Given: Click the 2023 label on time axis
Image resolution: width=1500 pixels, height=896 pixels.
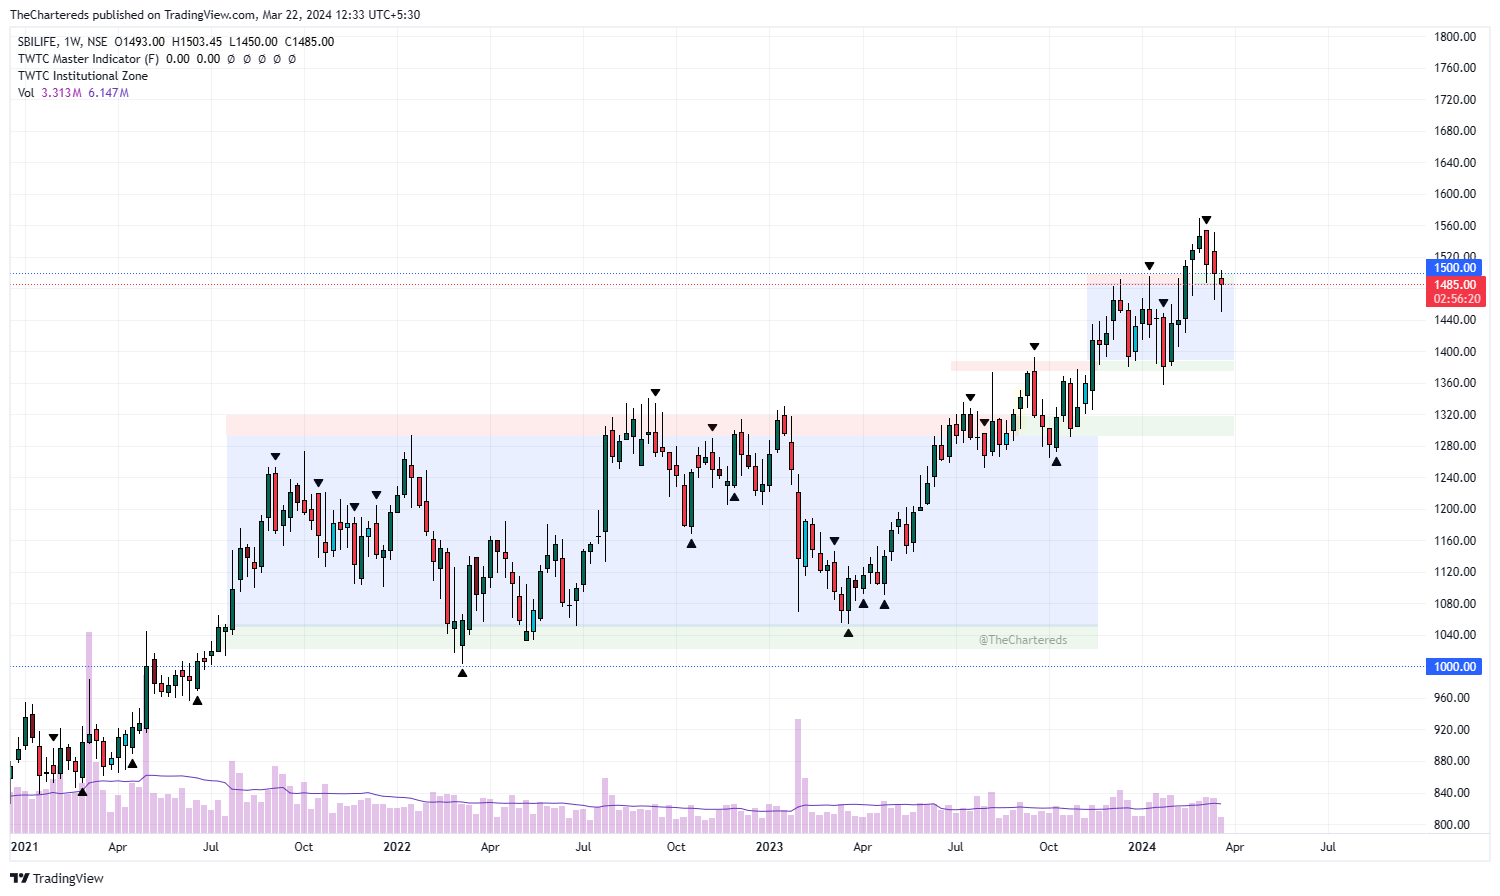Looking at the screenshot, I should tap(770, 847).
